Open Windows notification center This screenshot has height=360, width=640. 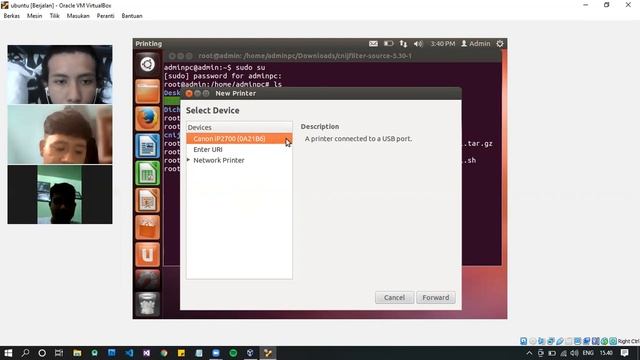[x=625, y=353]
